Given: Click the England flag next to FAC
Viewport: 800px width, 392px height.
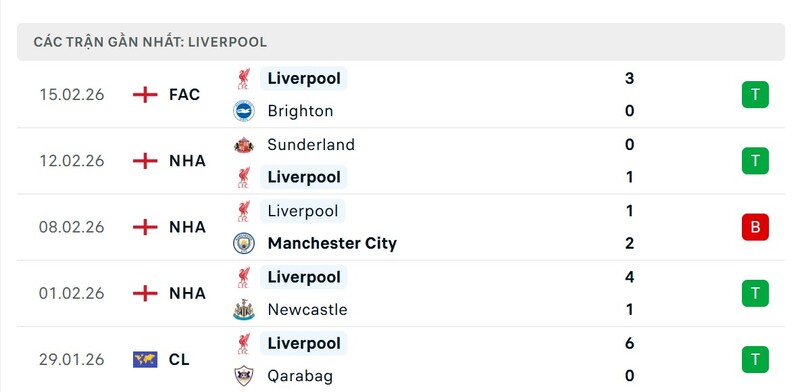Looking at the screenshot, I should [x=145, y=94].
